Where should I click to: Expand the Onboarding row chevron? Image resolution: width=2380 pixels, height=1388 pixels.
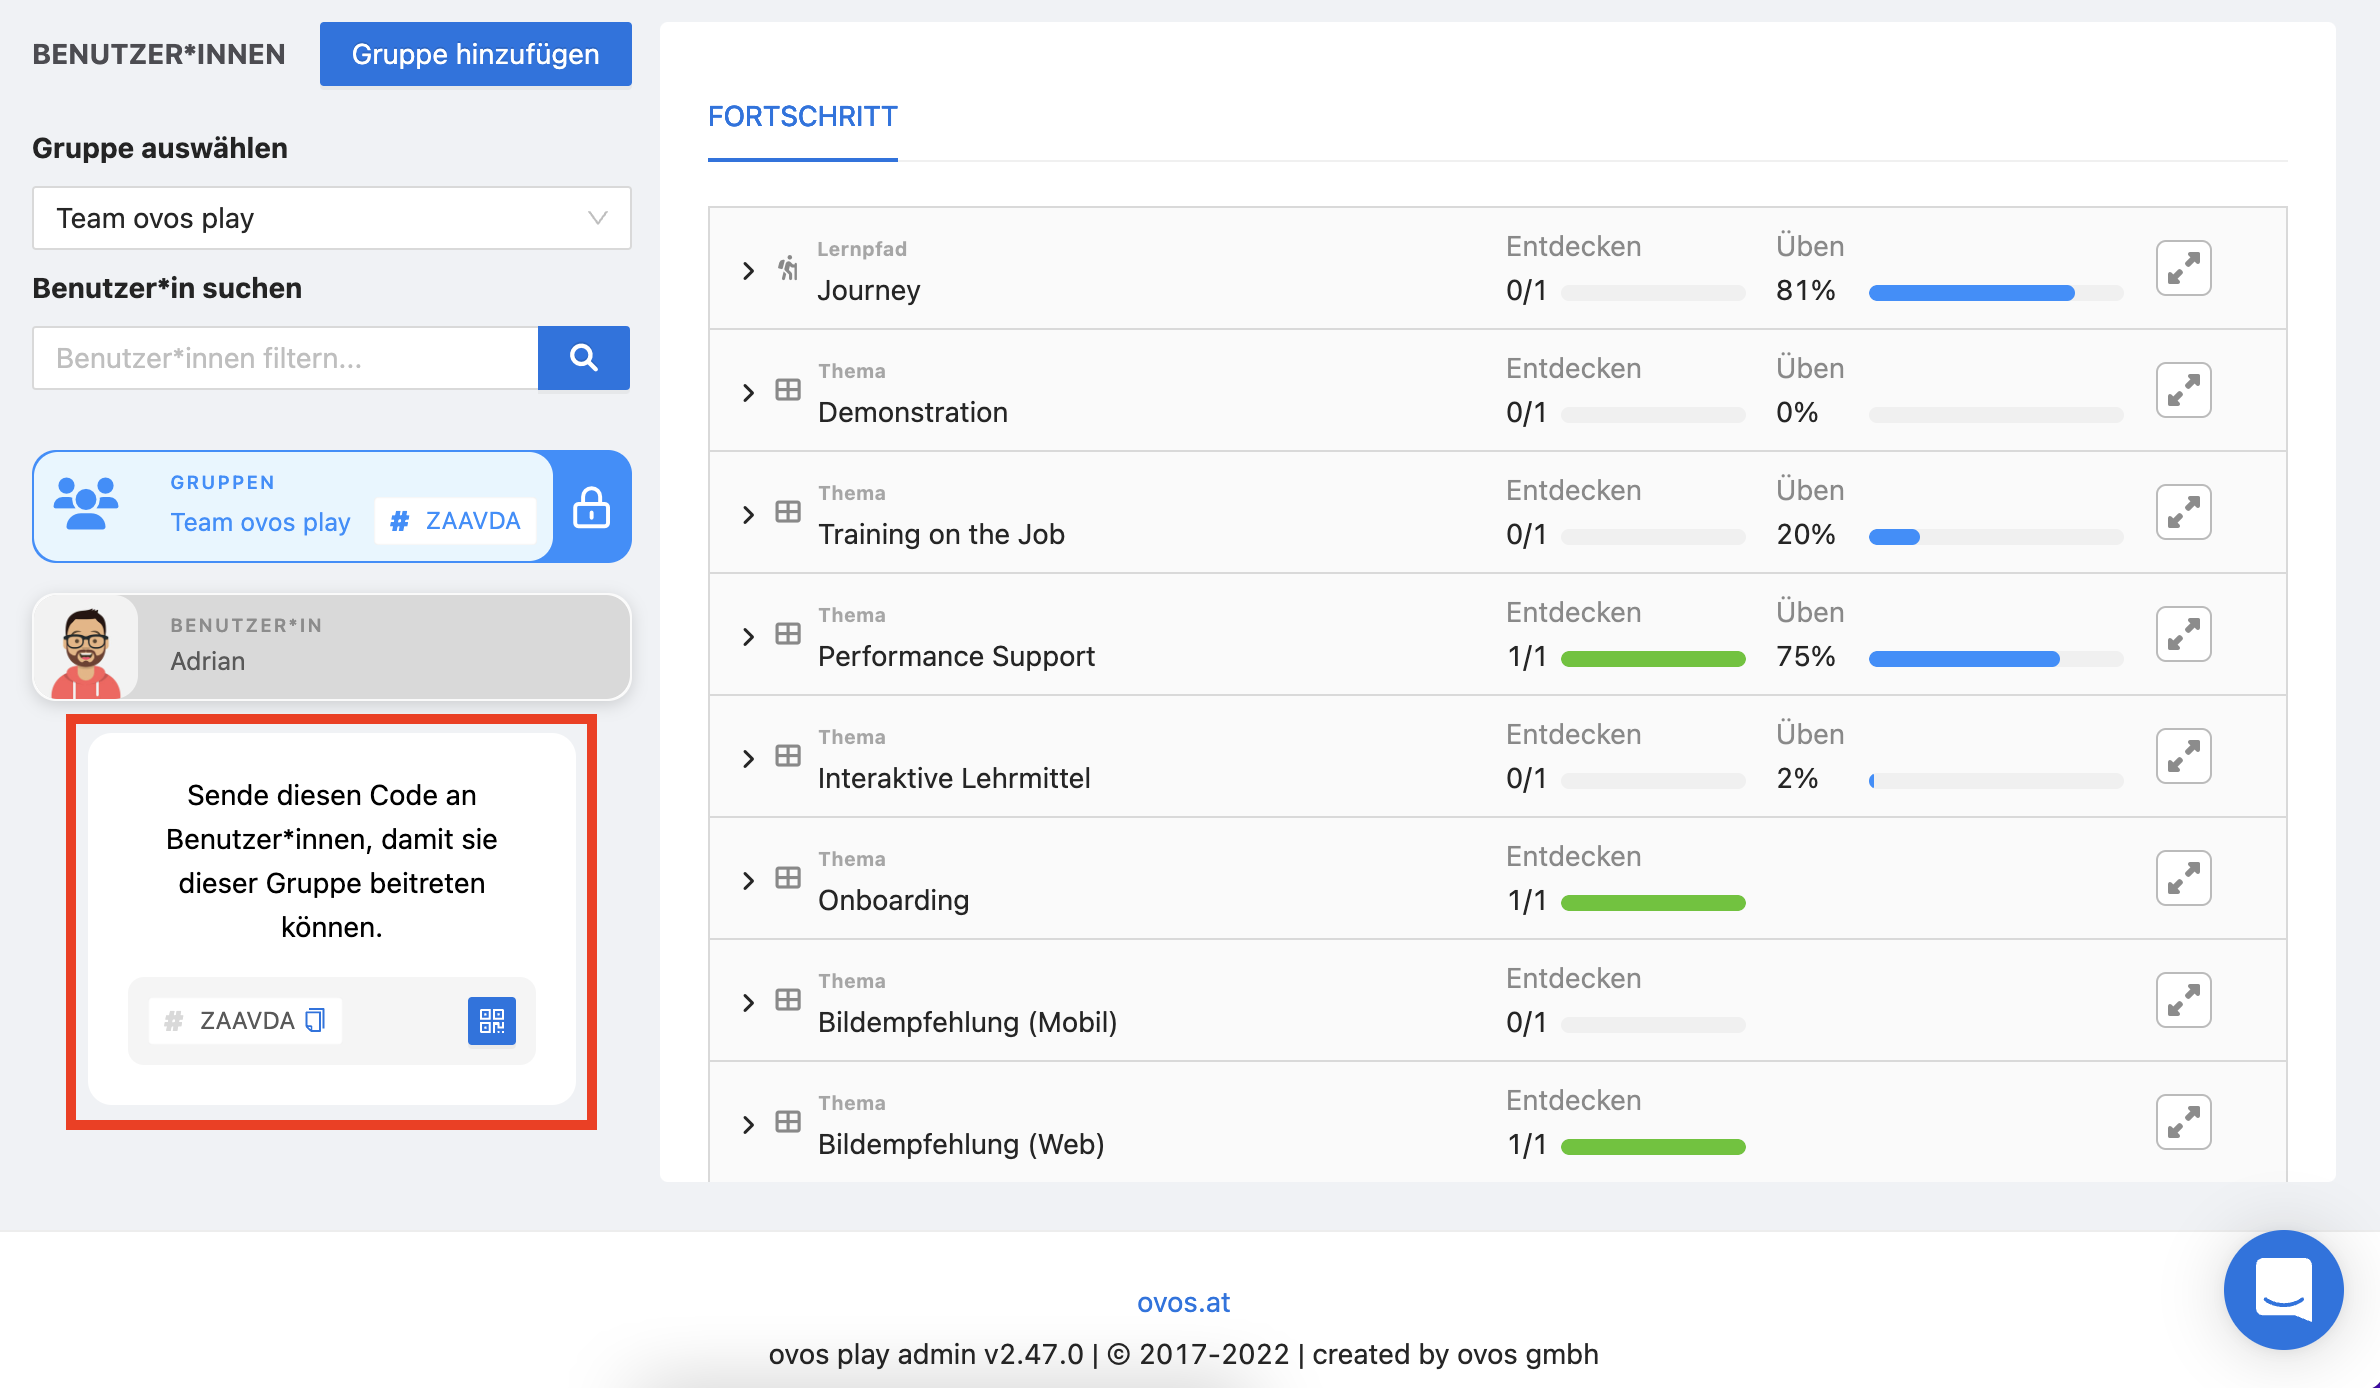[x=748, y=880]
